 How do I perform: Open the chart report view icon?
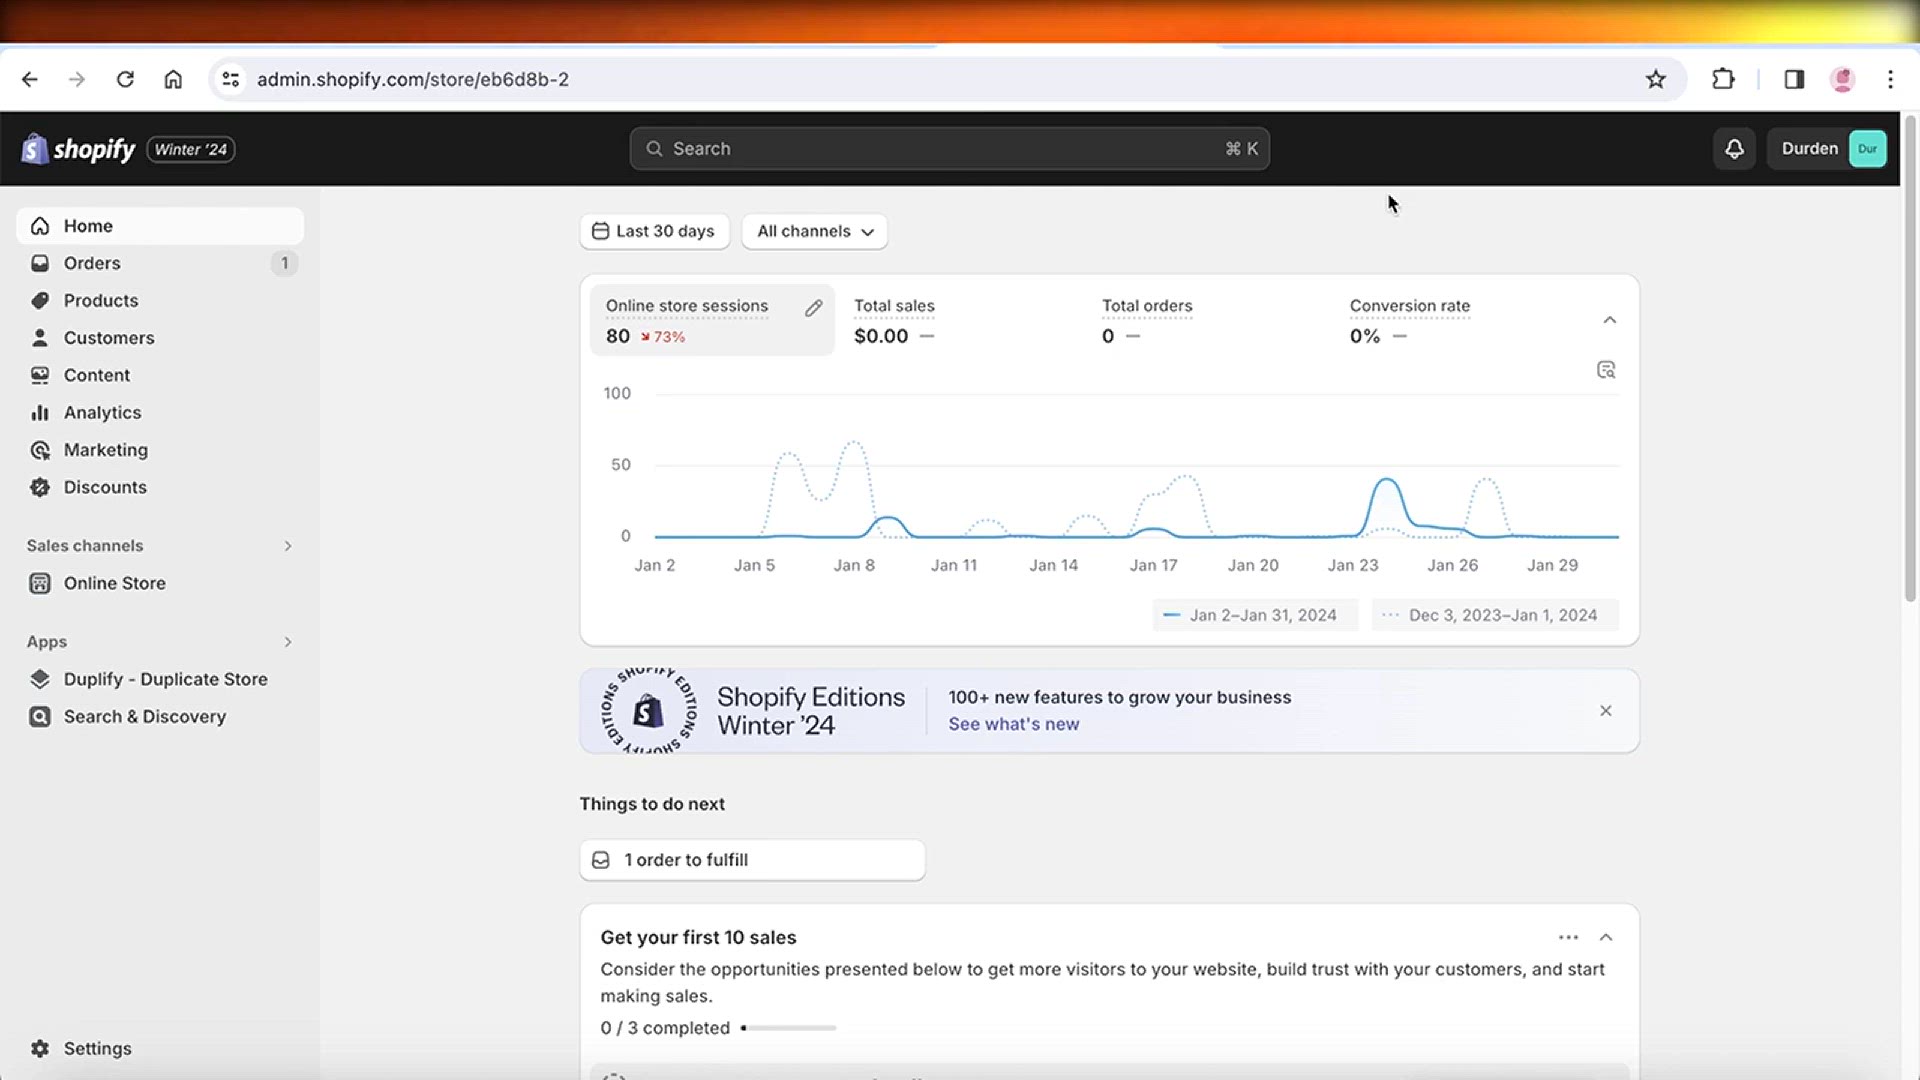tap(1606, 370)
